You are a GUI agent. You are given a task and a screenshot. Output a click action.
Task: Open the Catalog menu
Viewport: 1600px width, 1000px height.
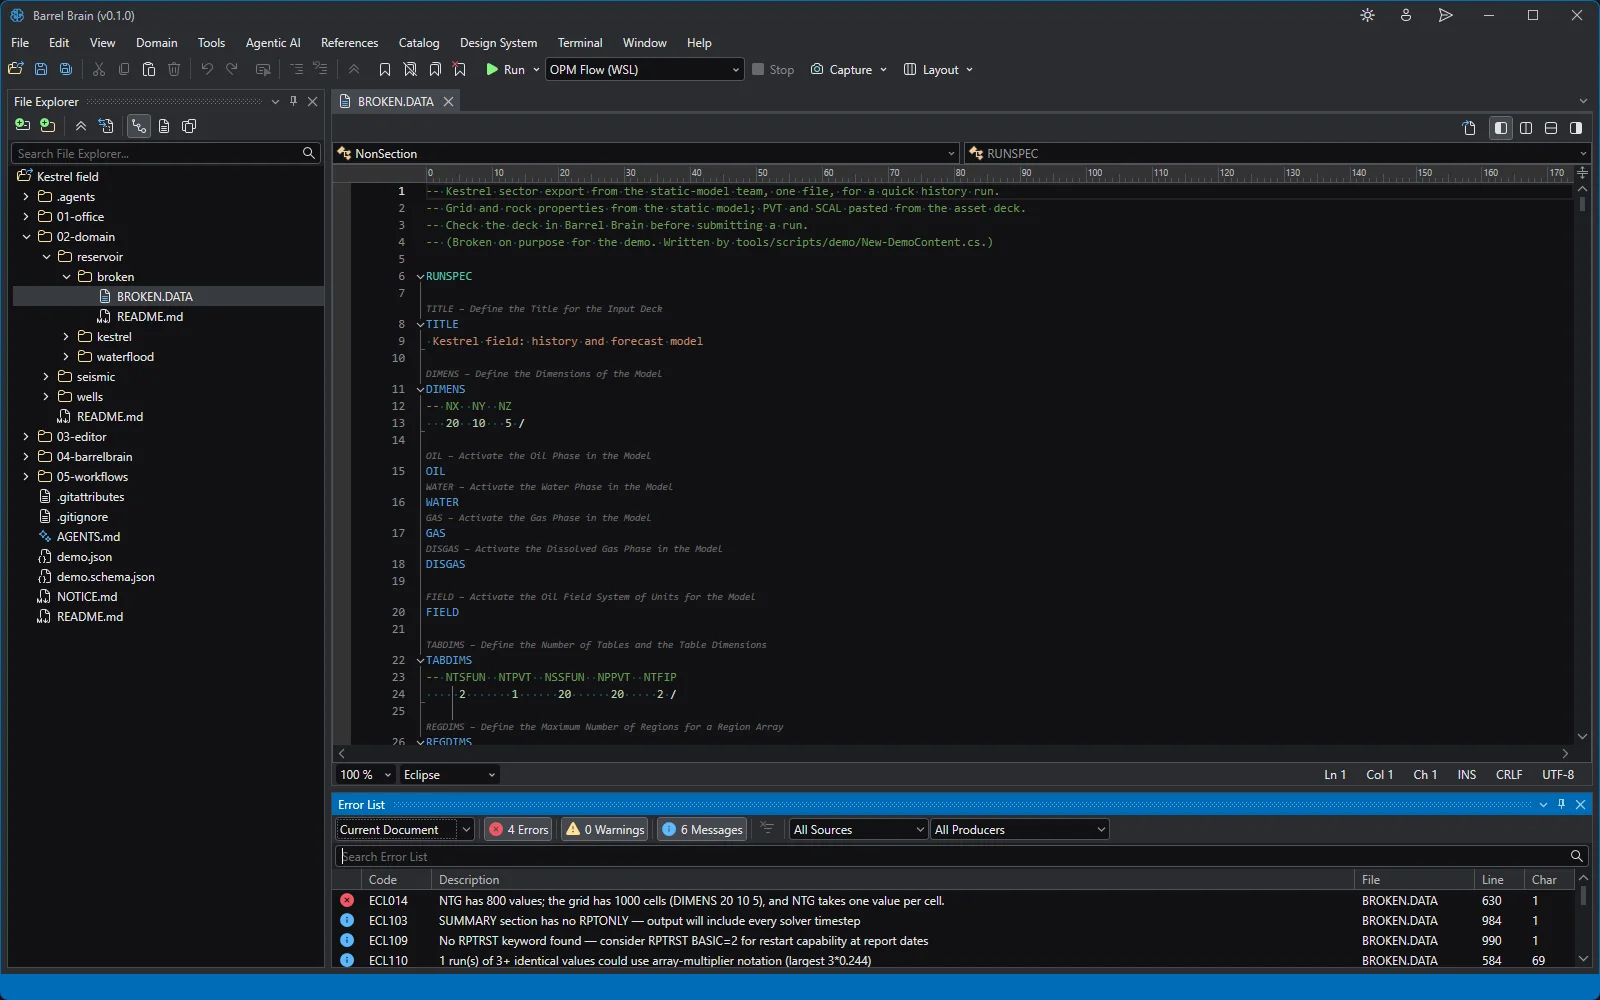coord(419,43)
